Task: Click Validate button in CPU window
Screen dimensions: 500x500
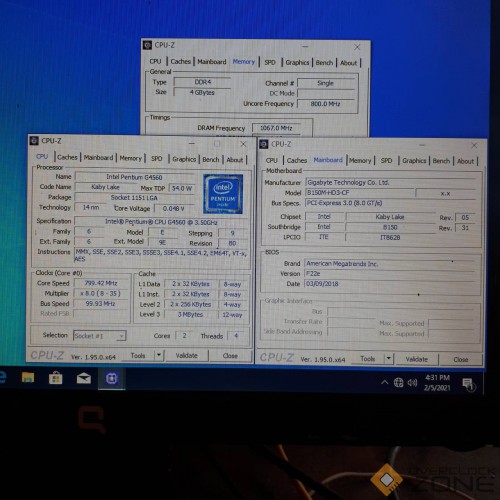Action: [x=187, y=355]
